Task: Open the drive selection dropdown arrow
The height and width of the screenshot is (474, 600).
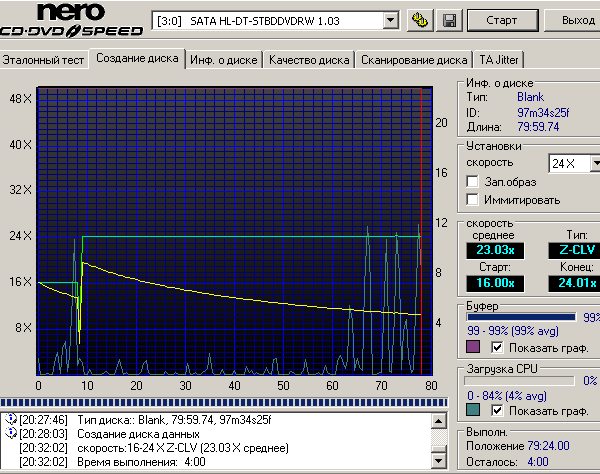Action: [390, 20]
